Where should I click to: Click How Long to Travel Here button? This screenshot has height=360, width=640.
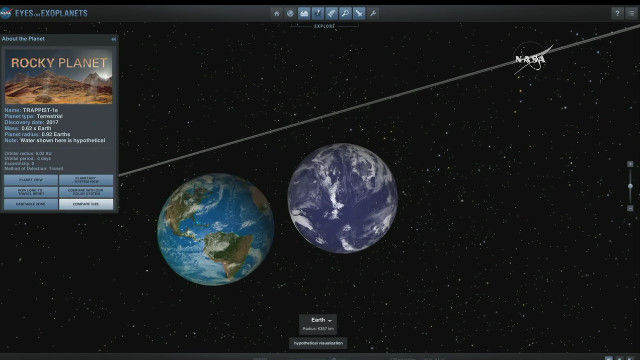click(31, 192)
